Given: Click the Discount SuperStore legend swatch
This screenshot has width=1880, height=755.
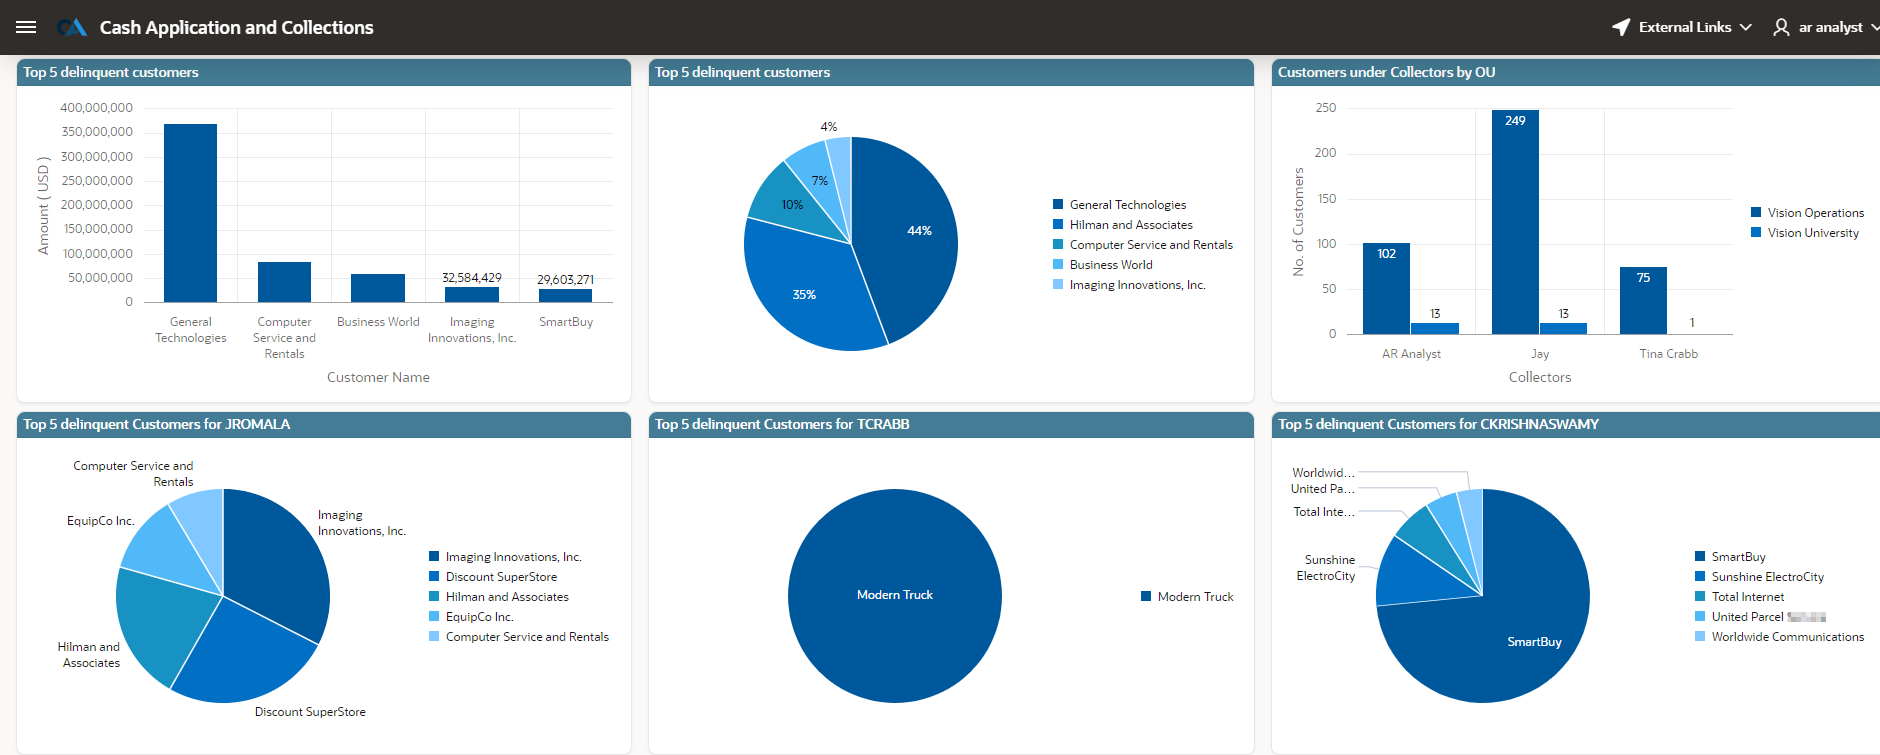Looking at the screenshot, I should [434, 576].
